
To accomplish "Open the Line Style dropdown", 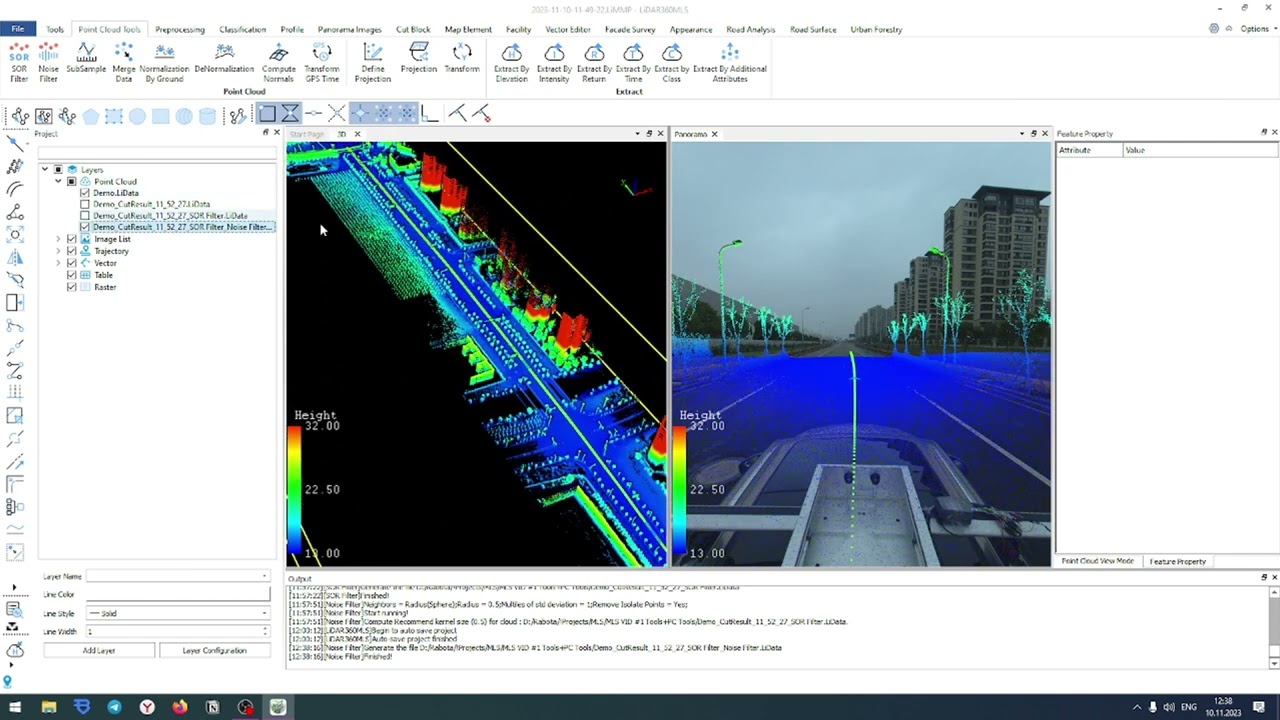I will (178, 613).
